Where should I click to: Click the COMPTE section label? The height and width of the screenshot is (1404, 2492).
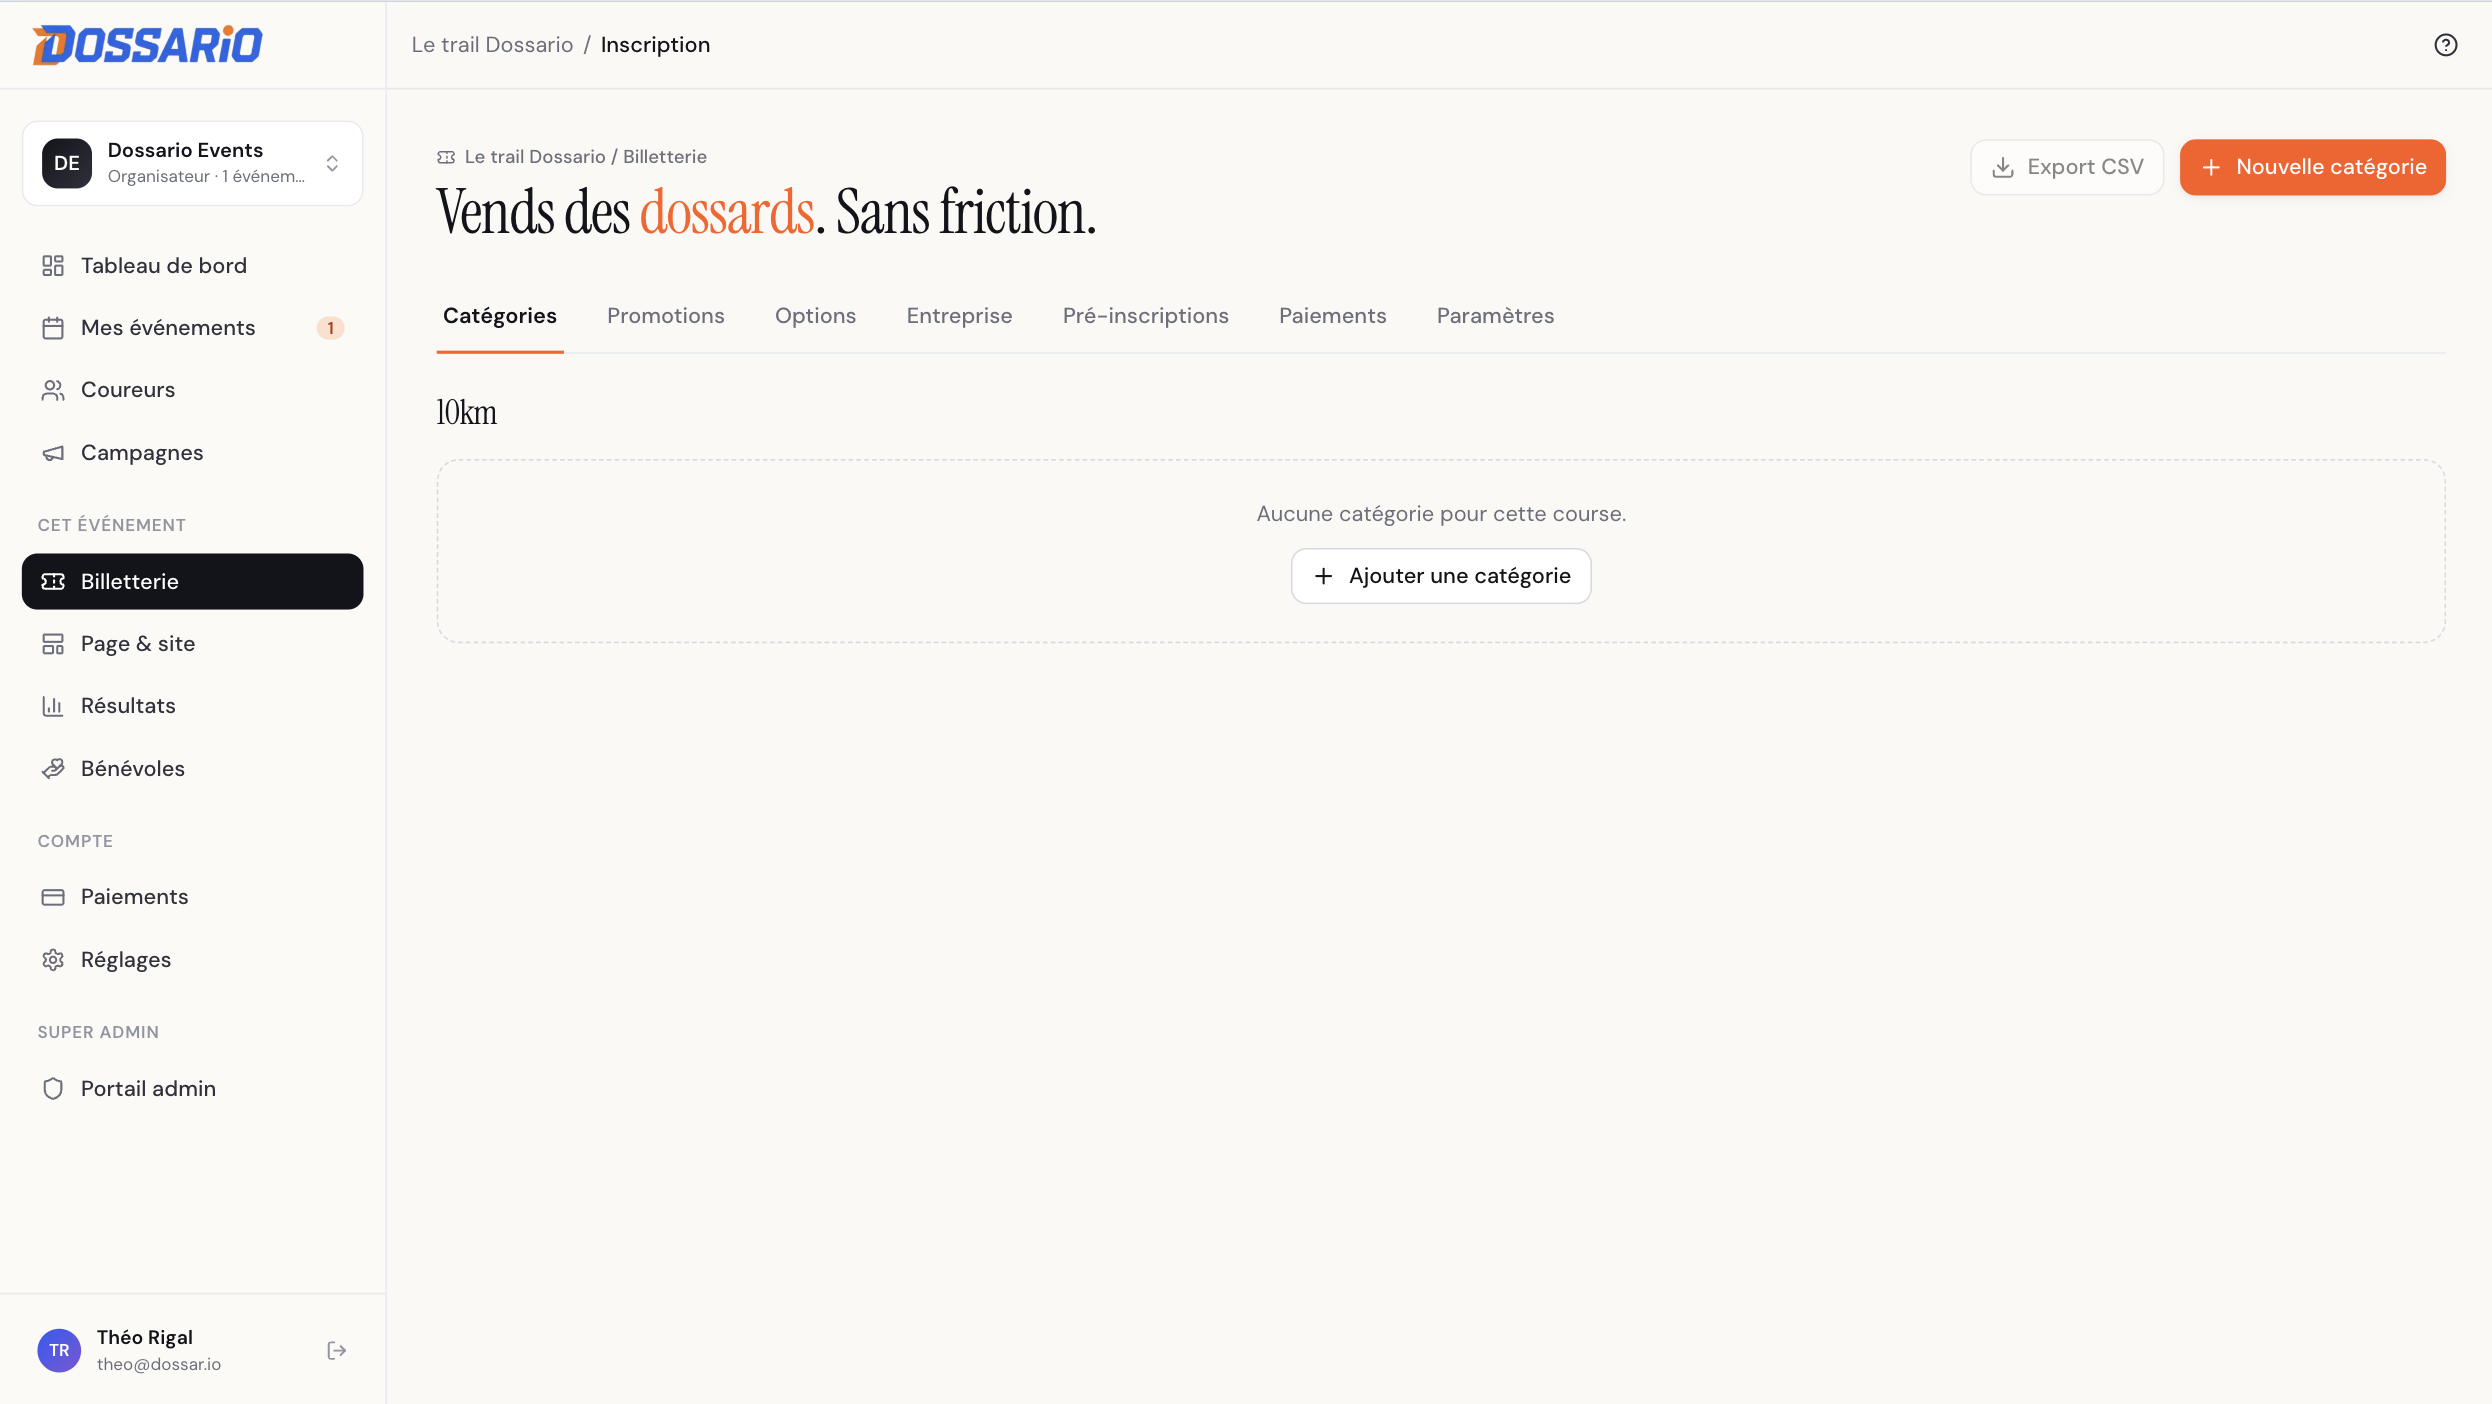76,842
